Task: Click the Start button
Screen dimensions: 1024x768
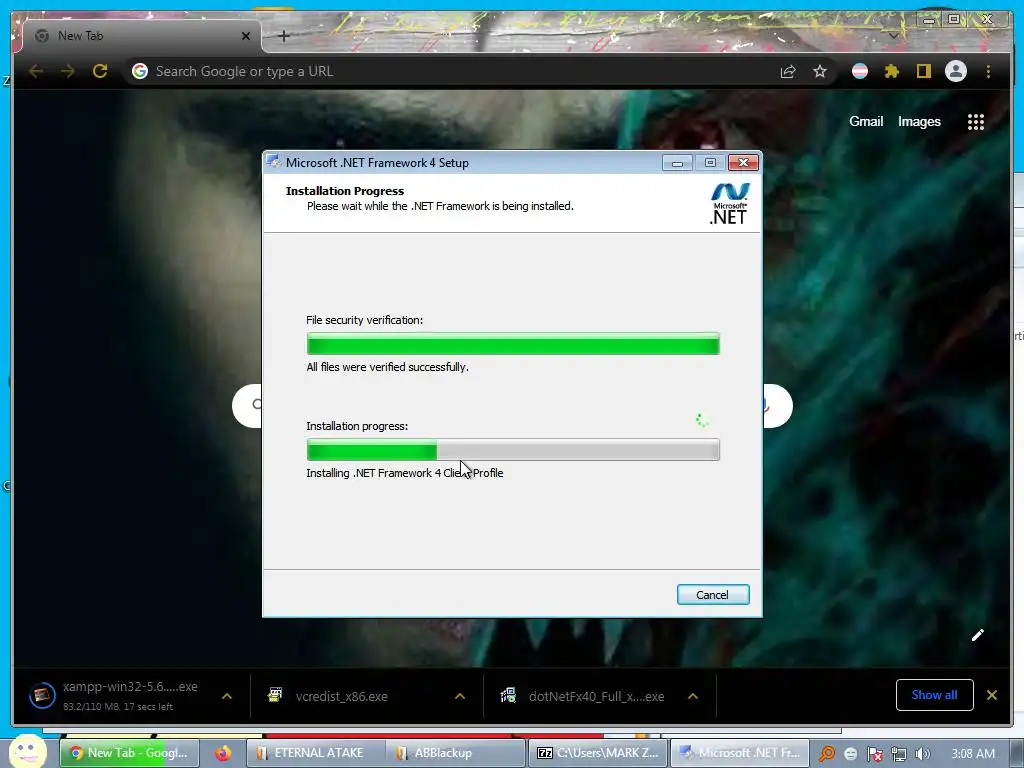Action: 27,751
